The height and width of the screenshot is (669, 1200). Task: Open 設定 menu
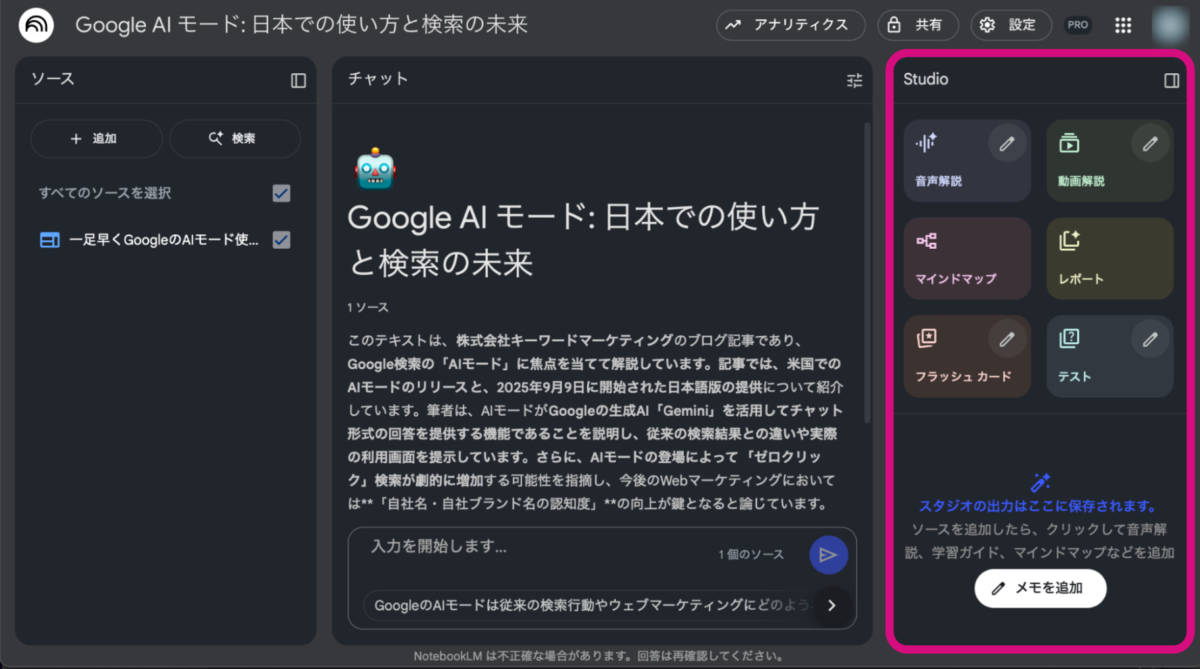tap(1011, 25)
